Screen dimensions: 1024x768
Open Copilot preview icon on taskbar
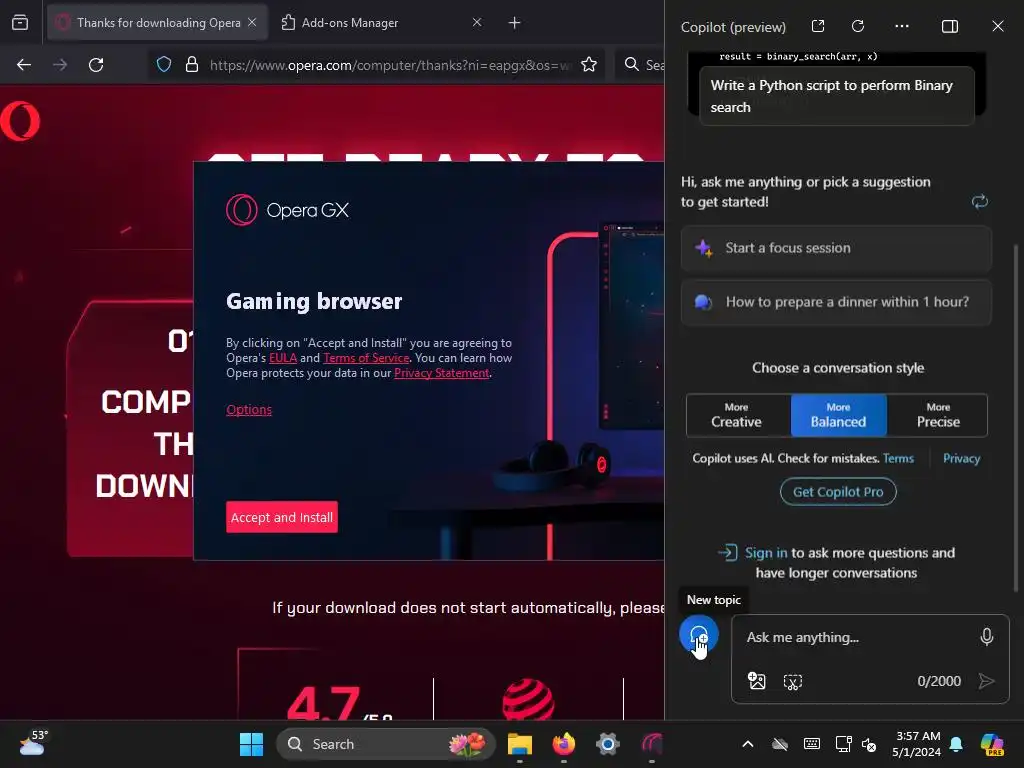(x=992, y=744)
